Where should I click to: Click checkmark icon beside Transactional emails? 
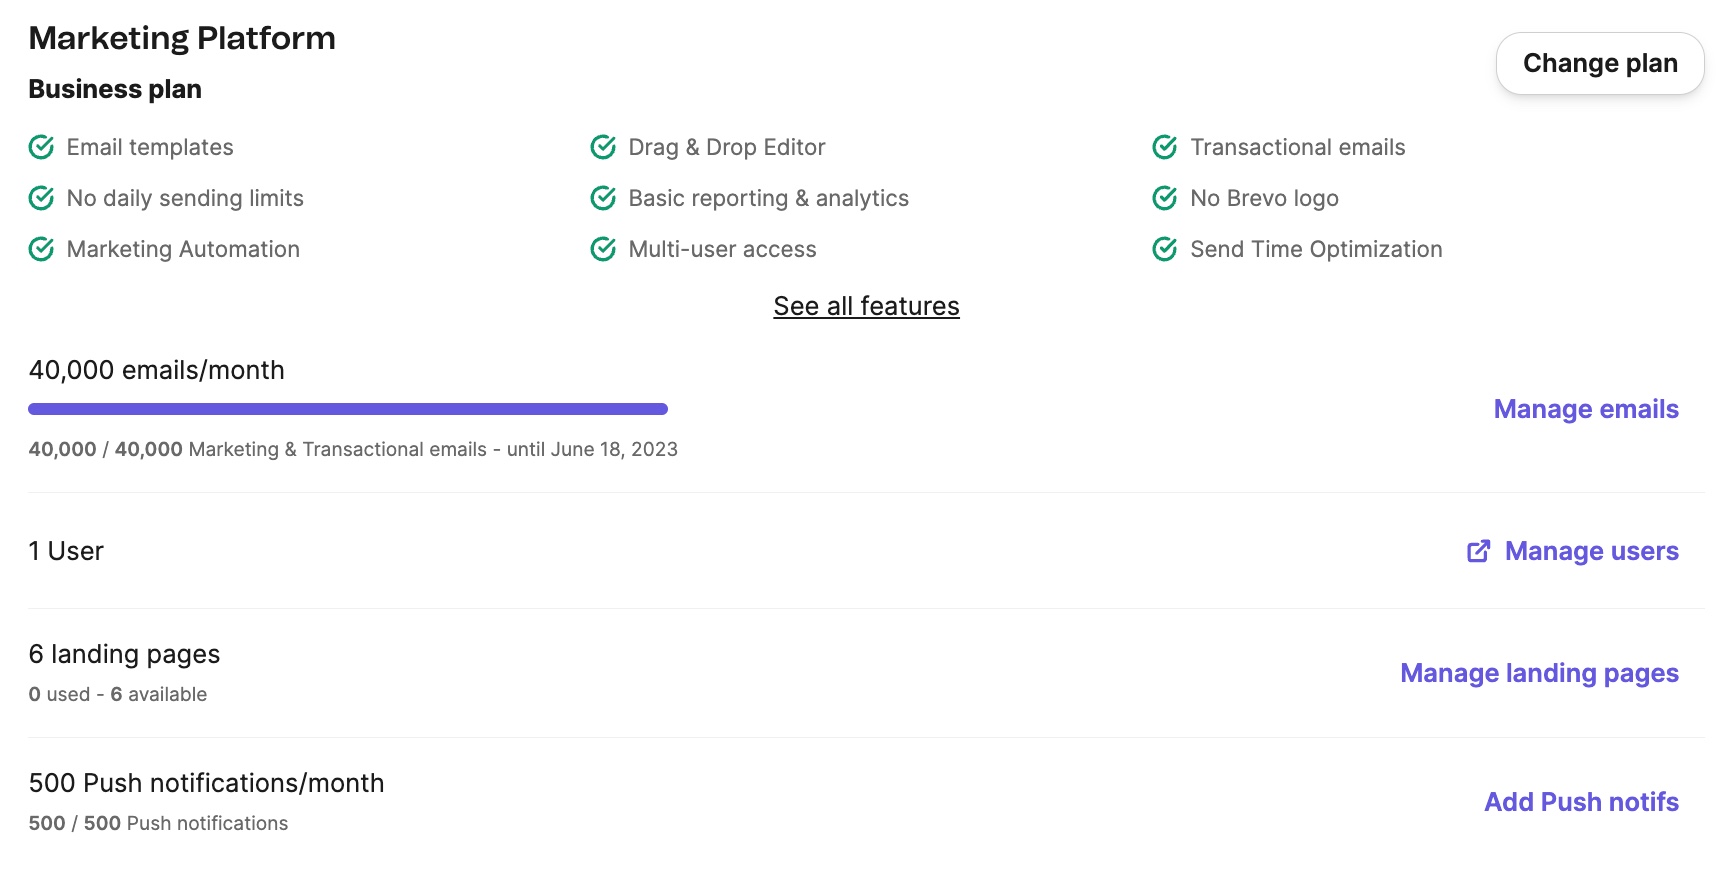1165,147
